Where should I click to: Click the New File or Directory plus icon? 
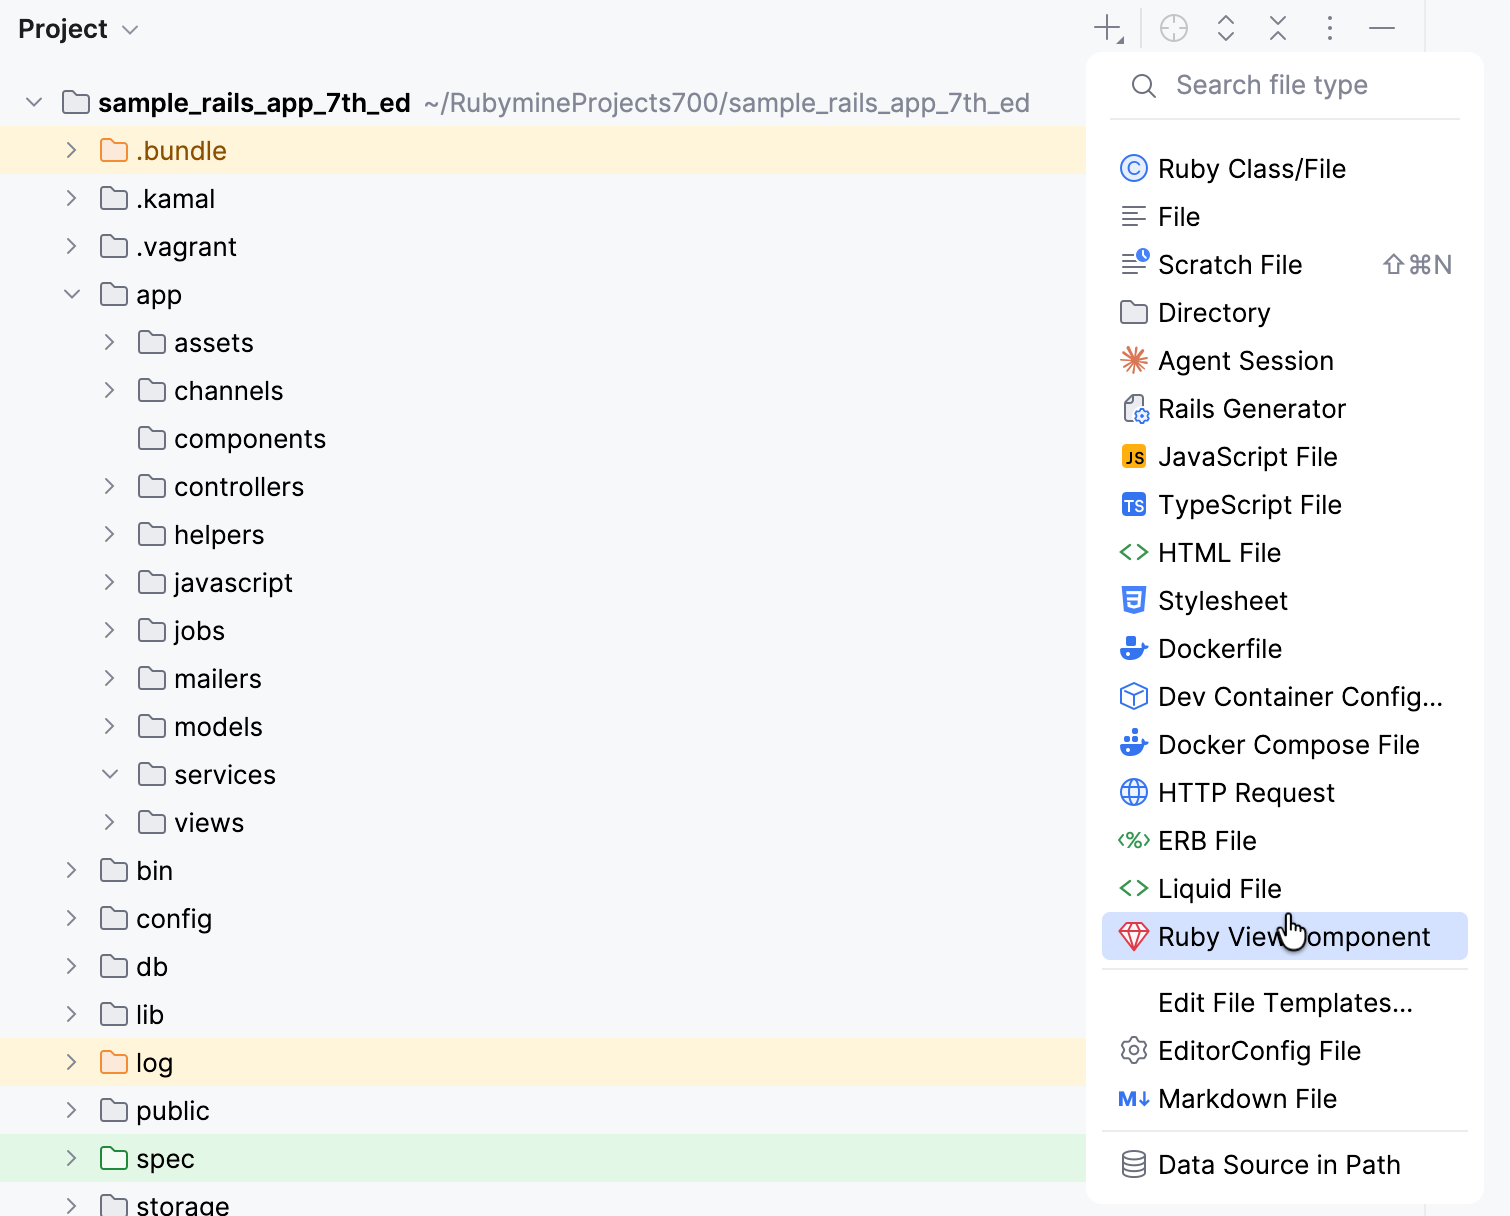click(x=1109, y=28)
